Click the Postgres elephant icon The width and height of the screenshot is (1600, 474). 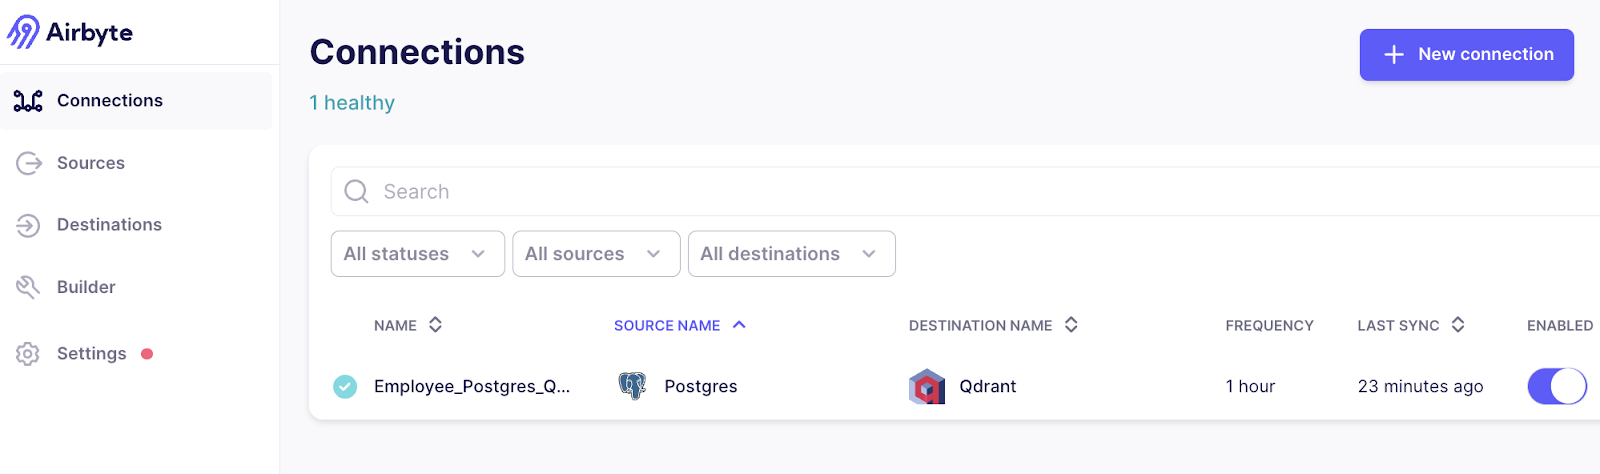coord(632,386)
